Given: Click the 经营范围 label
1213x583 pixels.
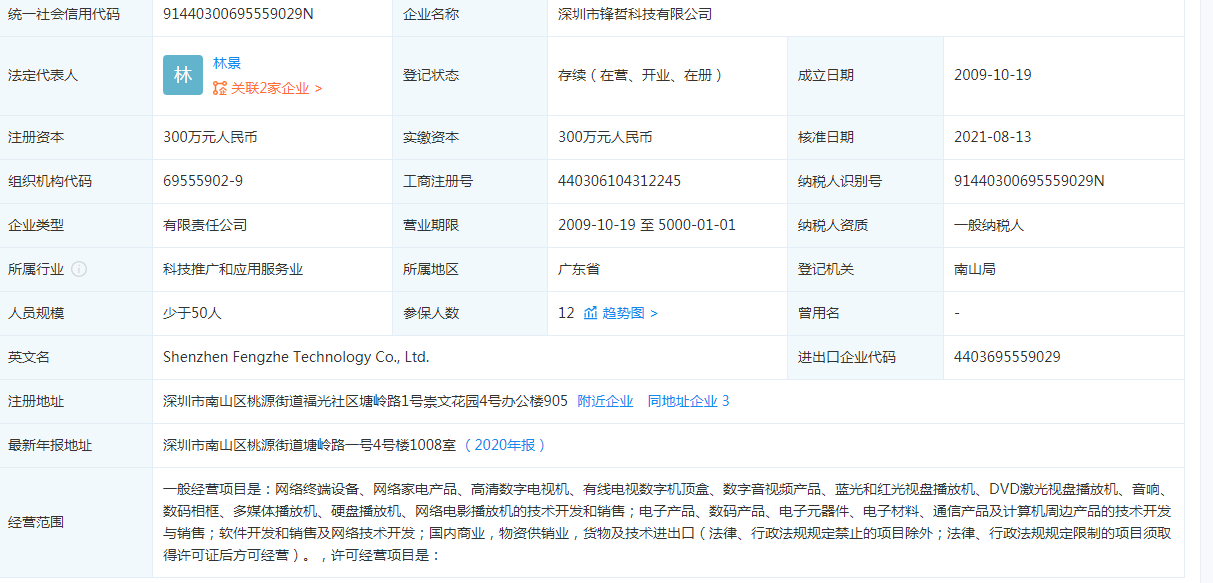Looking at the screenshot, I should click(x=36, y=522).
